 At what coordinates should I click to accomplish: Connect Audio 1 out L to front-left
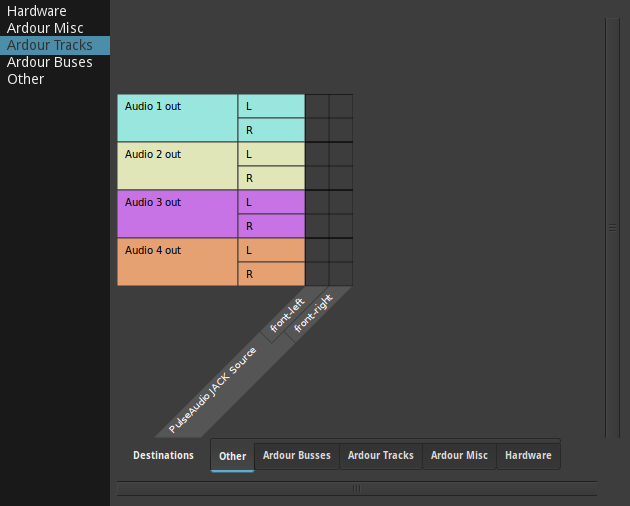tap(317, 106)
